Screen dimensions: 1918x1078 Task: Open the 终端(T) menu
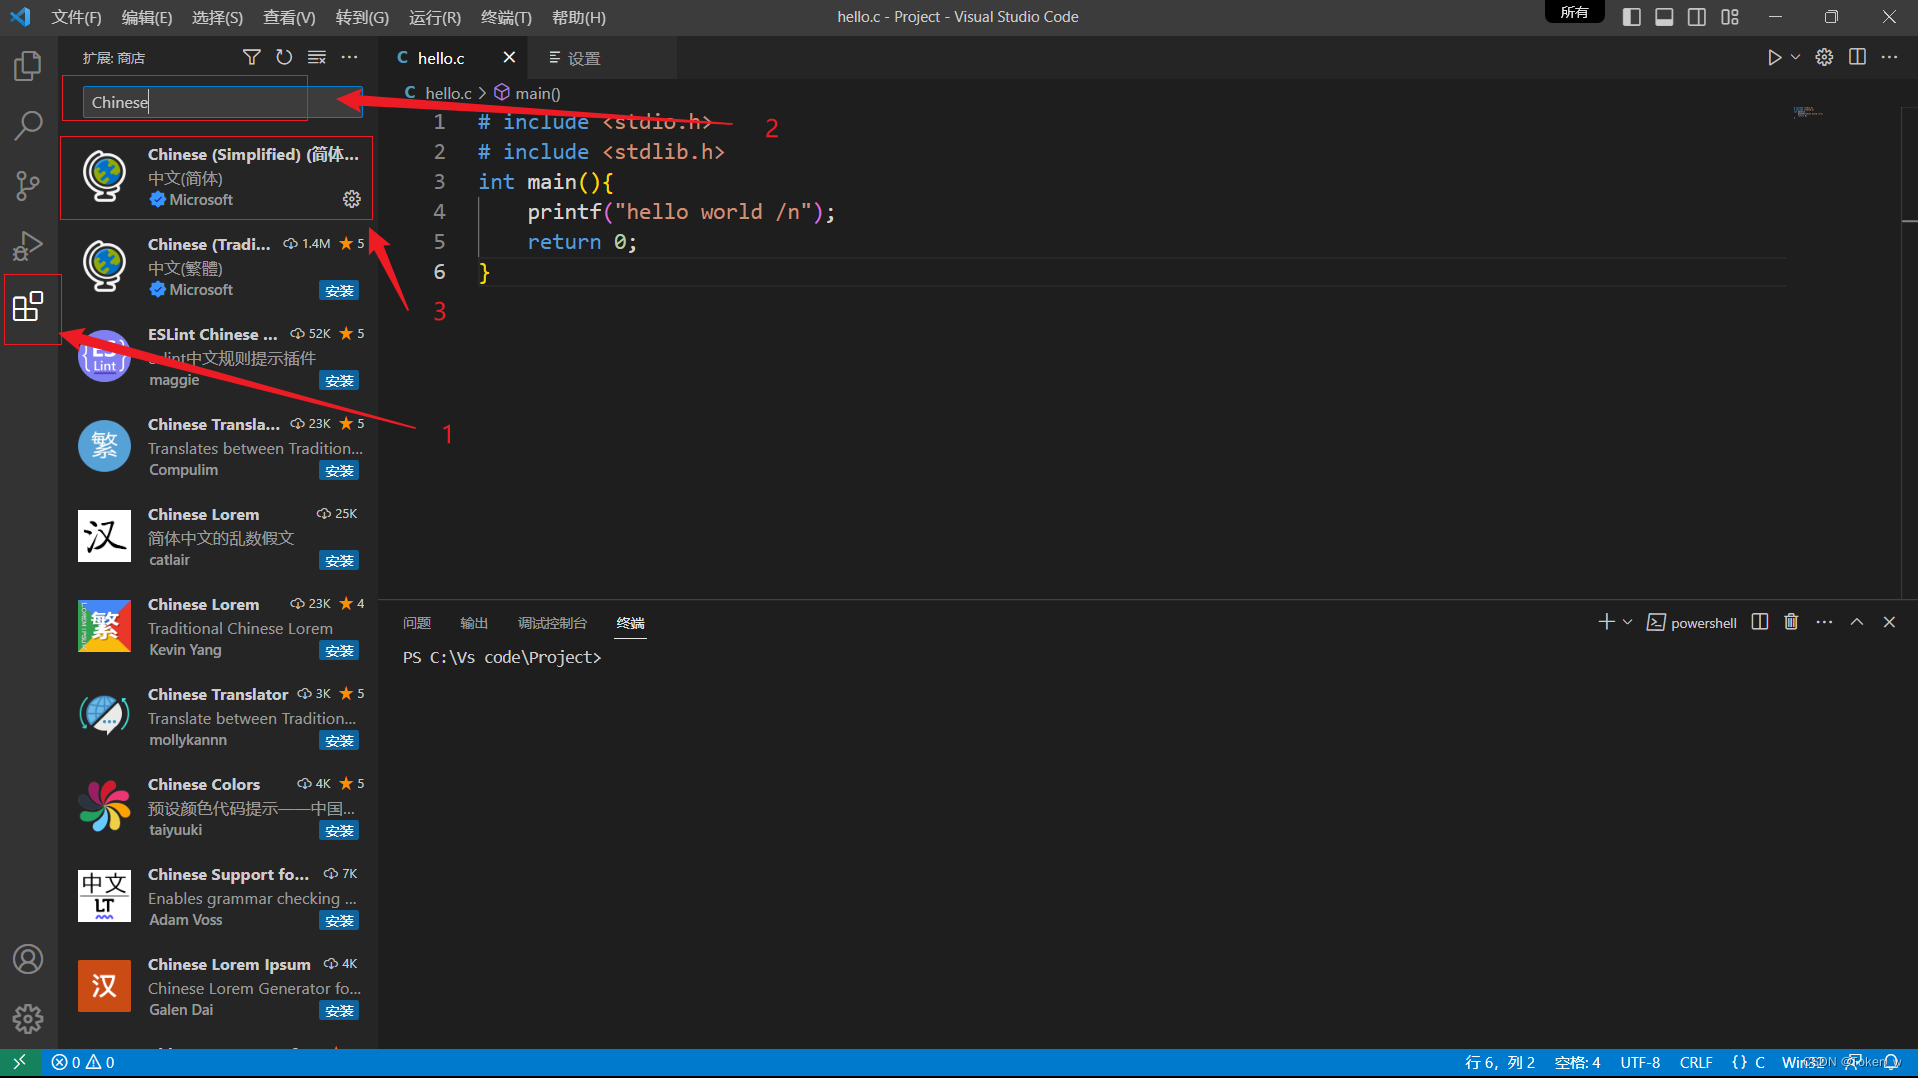tap(506, 17)
